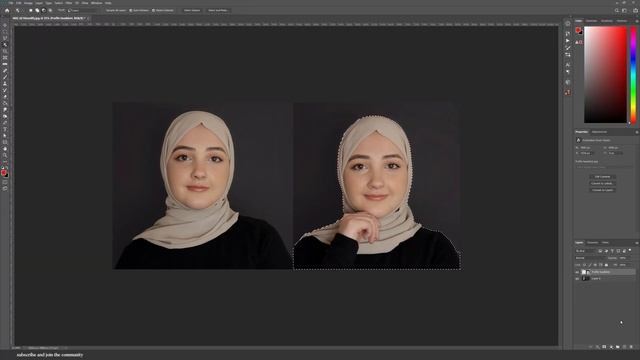Image resolution: width=640 pixels, height=360 pixels.
Task: Click the Profile headshot layer thumbnail
Action: [x=584, y=272]
